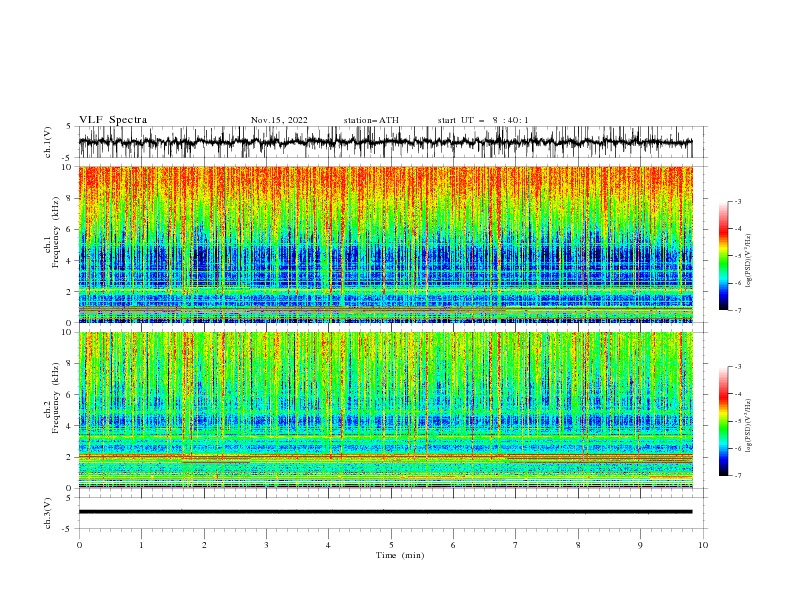Click the ch.2 "Frequency (kHz)" axis title
The width and height of the screenshot is (792, 612).
(56, 398)
